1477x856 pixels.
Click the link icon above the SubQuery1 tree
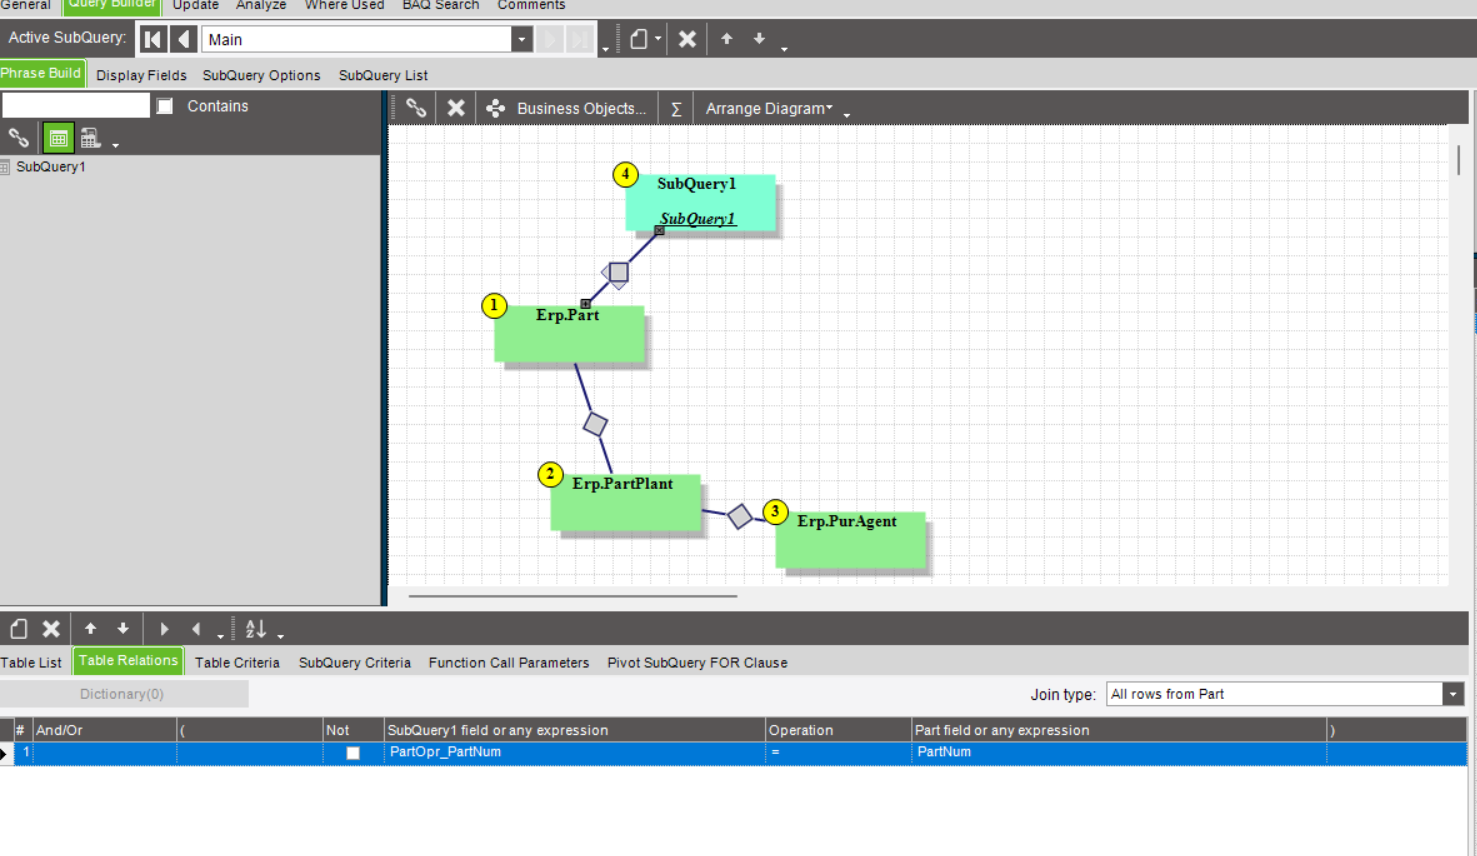(x=18, y=138)
